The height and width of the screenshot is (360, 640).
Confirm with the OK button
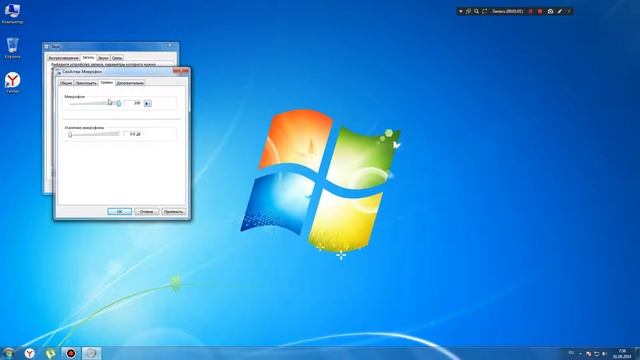tap(120, 211)
